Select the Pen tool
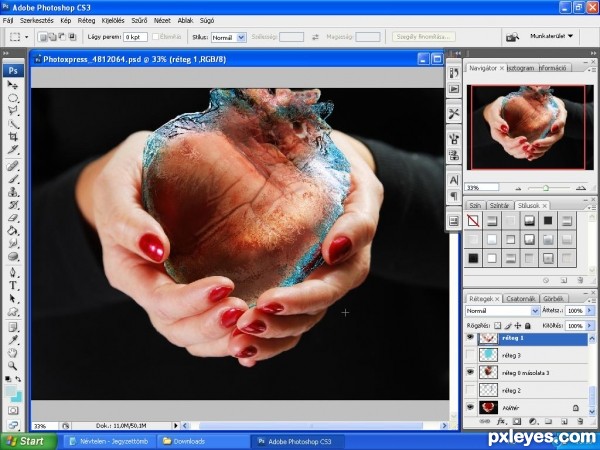Image resolution: width=600 pixels, height=450 pixels. 13,272
